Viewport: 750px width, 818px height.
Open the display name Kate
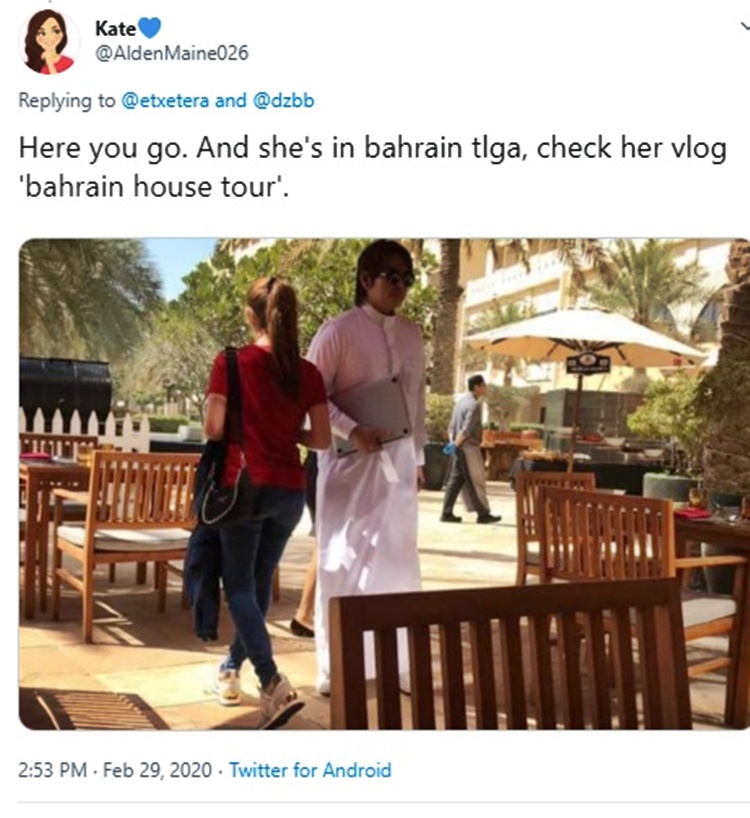(115, 28)
